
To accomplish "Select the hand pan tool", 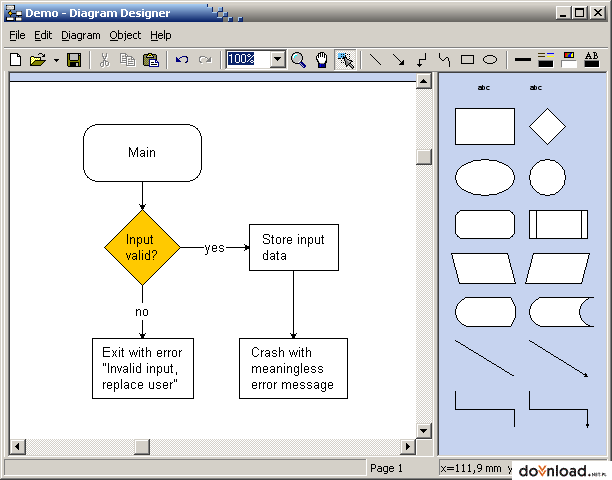I will coord(322,60).
